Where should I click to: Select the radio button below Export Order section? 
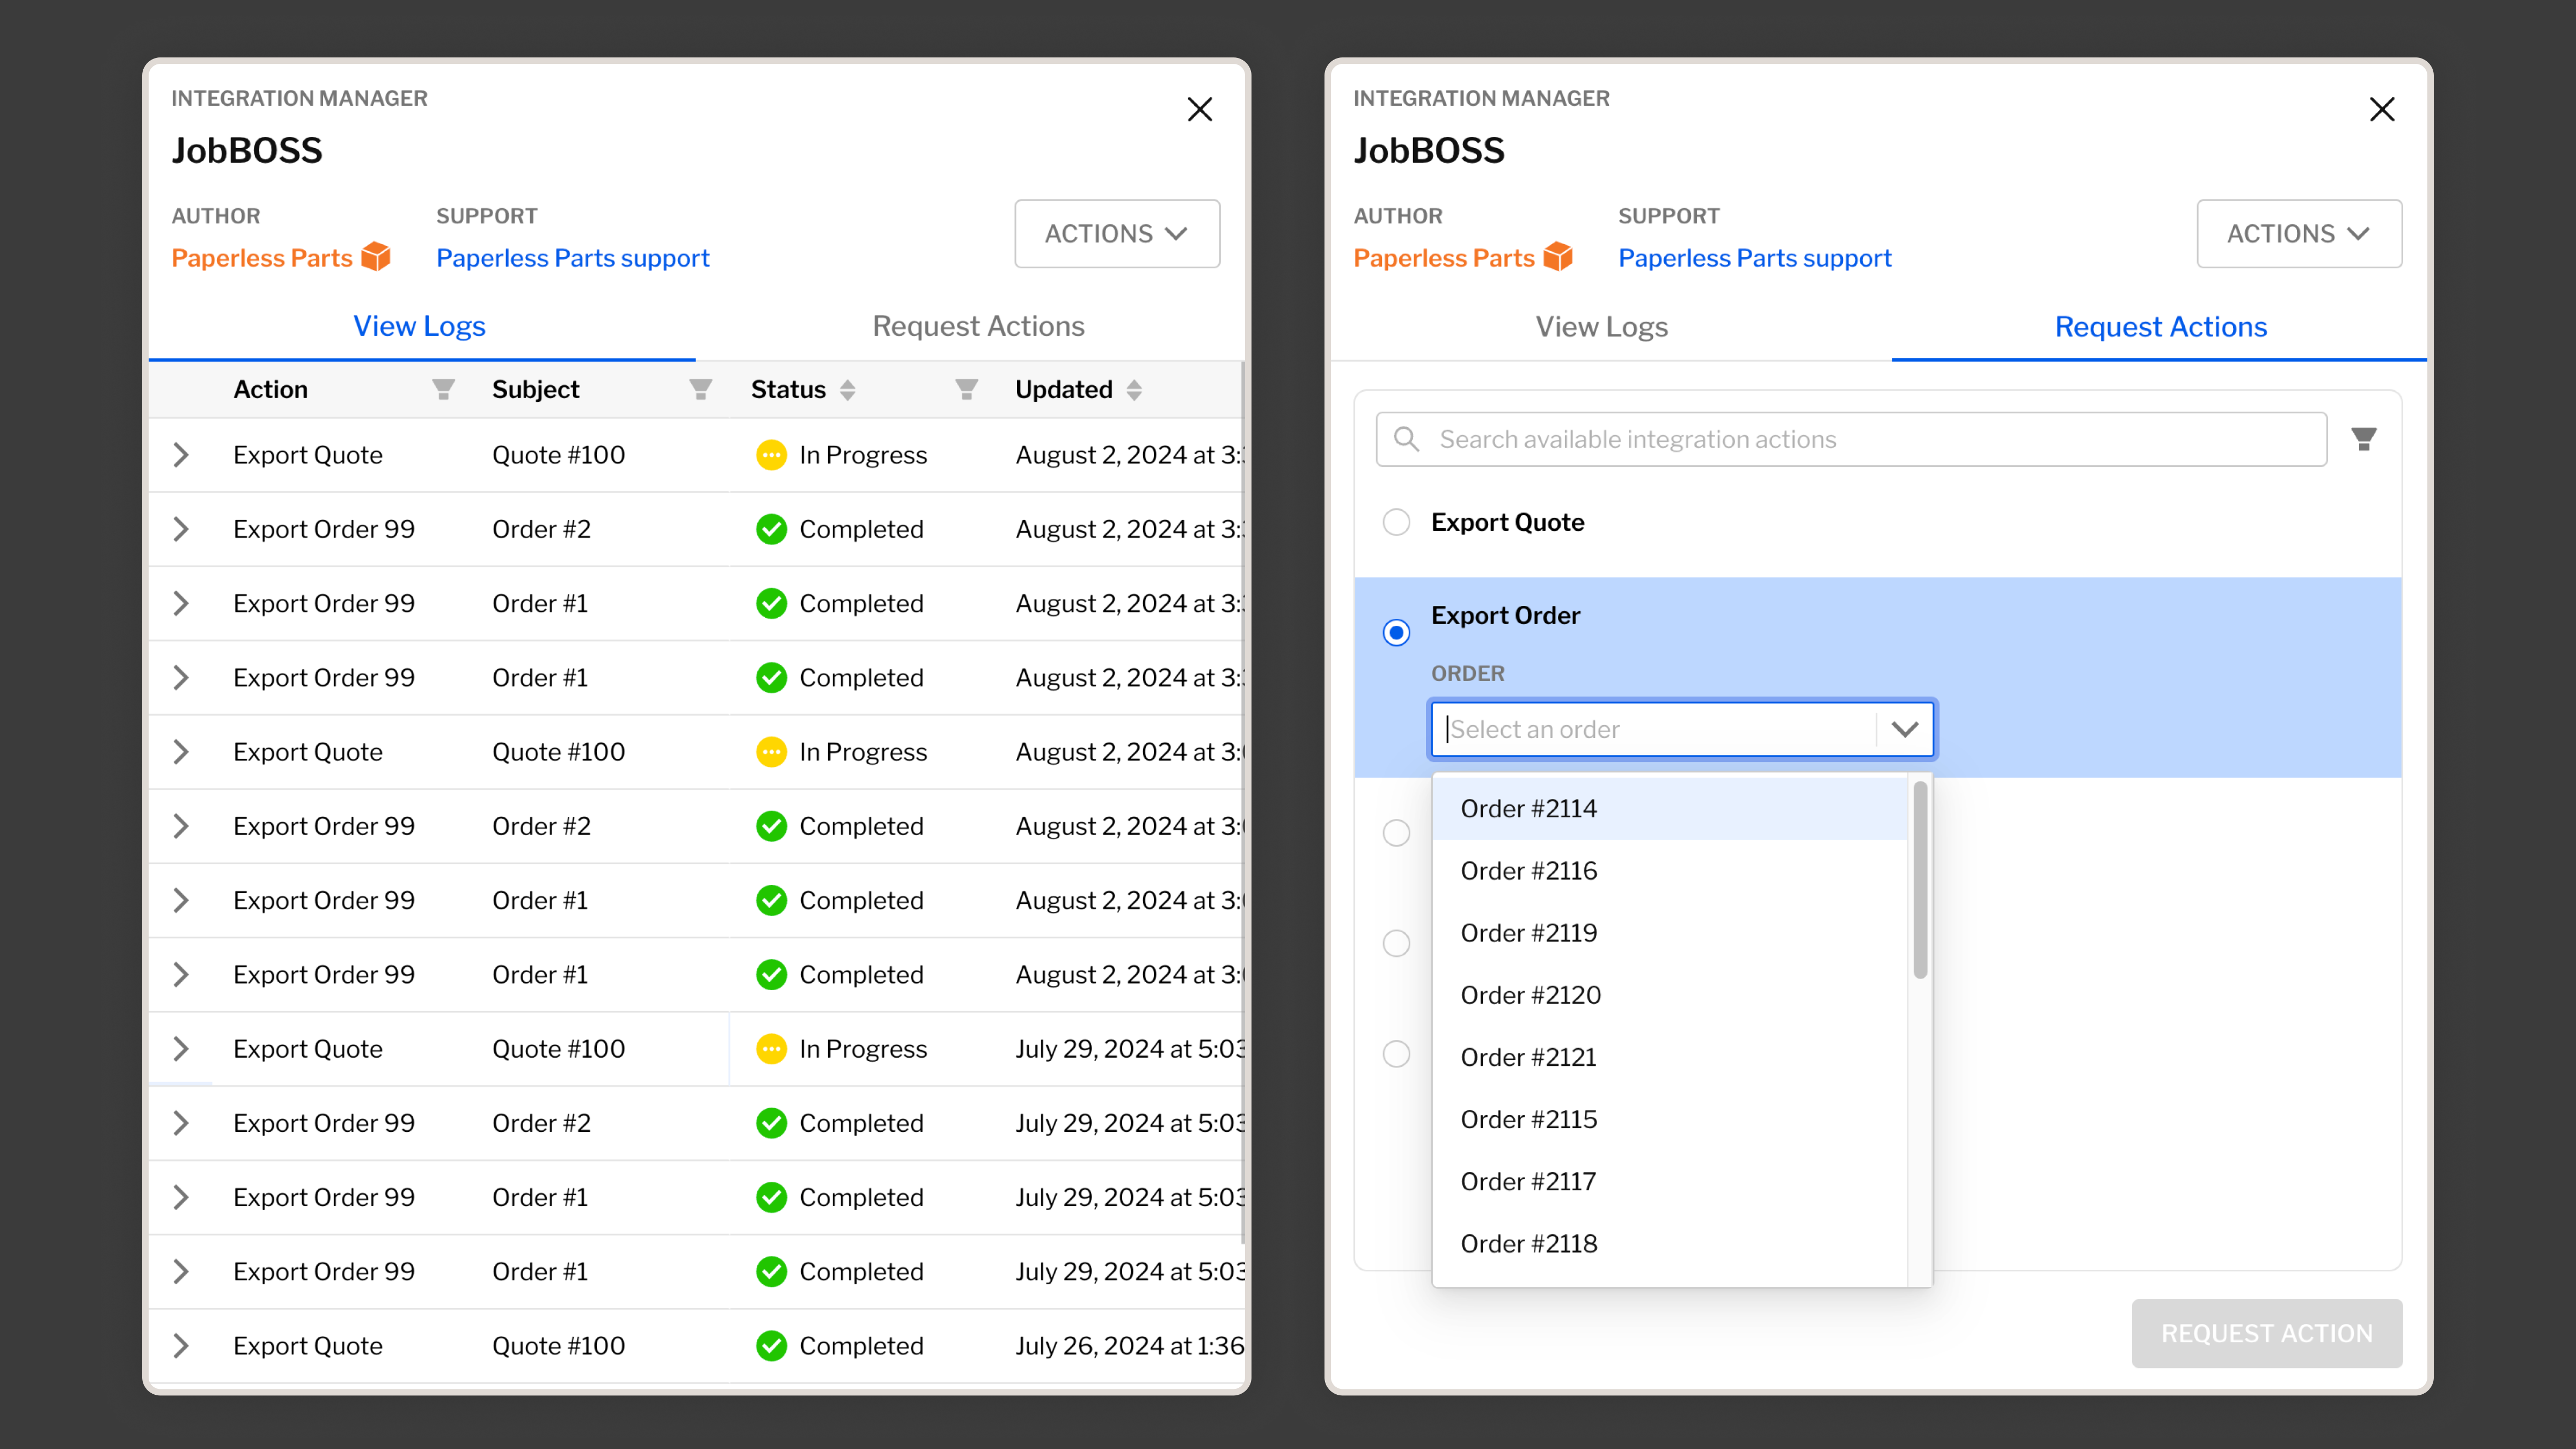(x=1396, y=833)
